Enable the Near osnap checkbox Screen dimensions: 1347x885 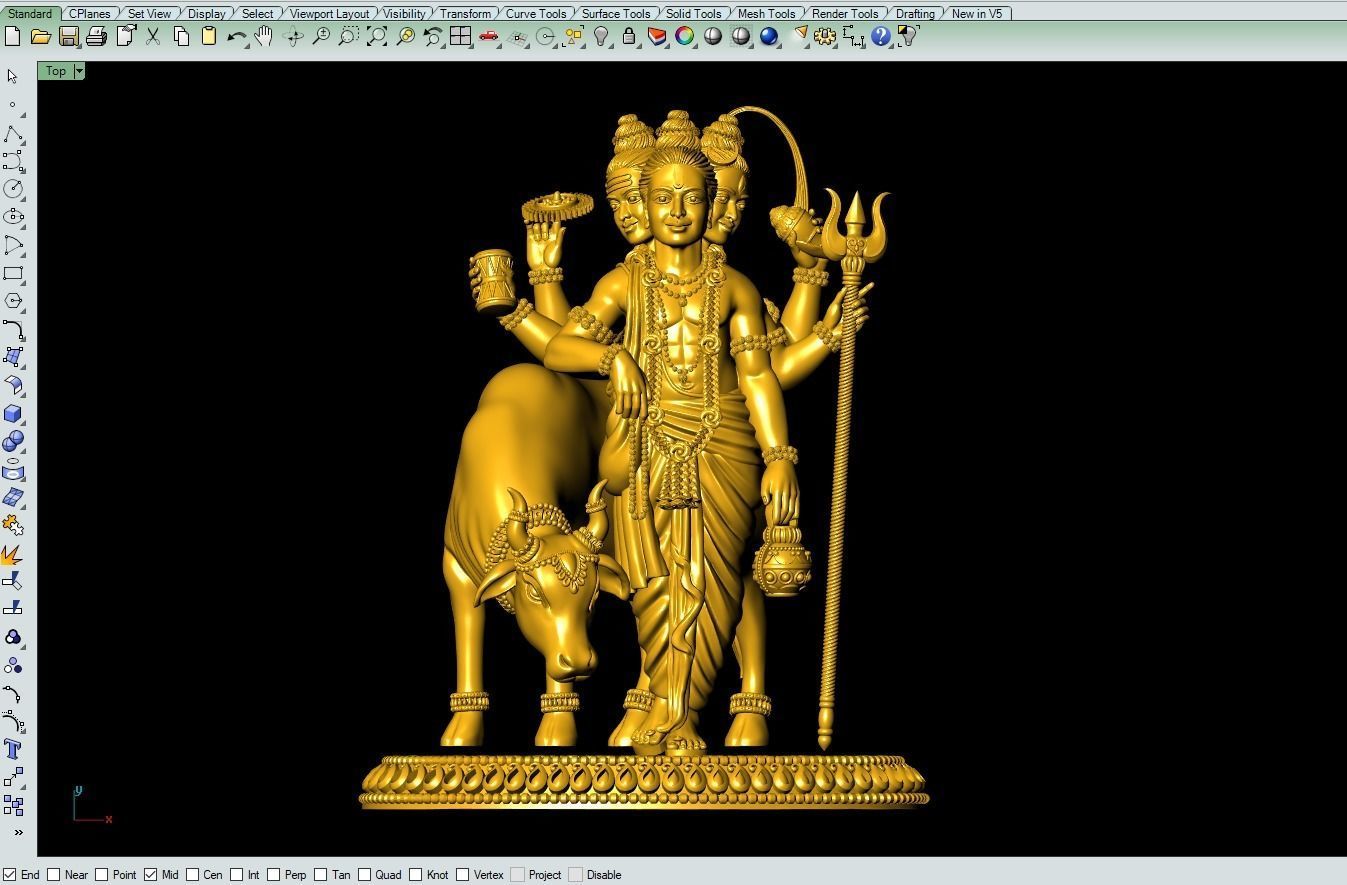(54, 874)
